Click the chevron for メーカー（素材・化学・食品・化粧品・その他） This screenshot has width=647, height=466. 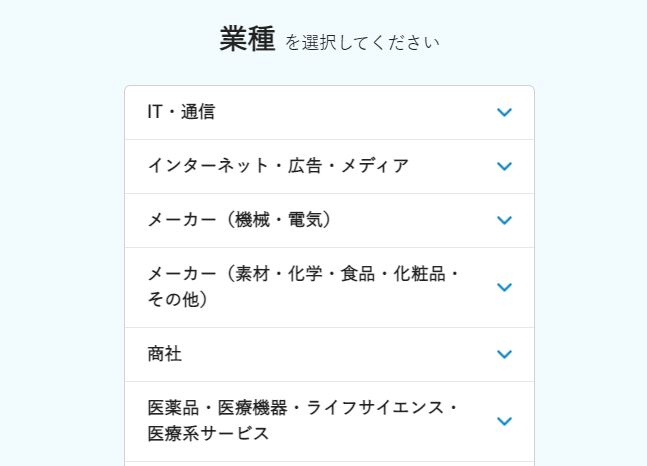point(504,287)
